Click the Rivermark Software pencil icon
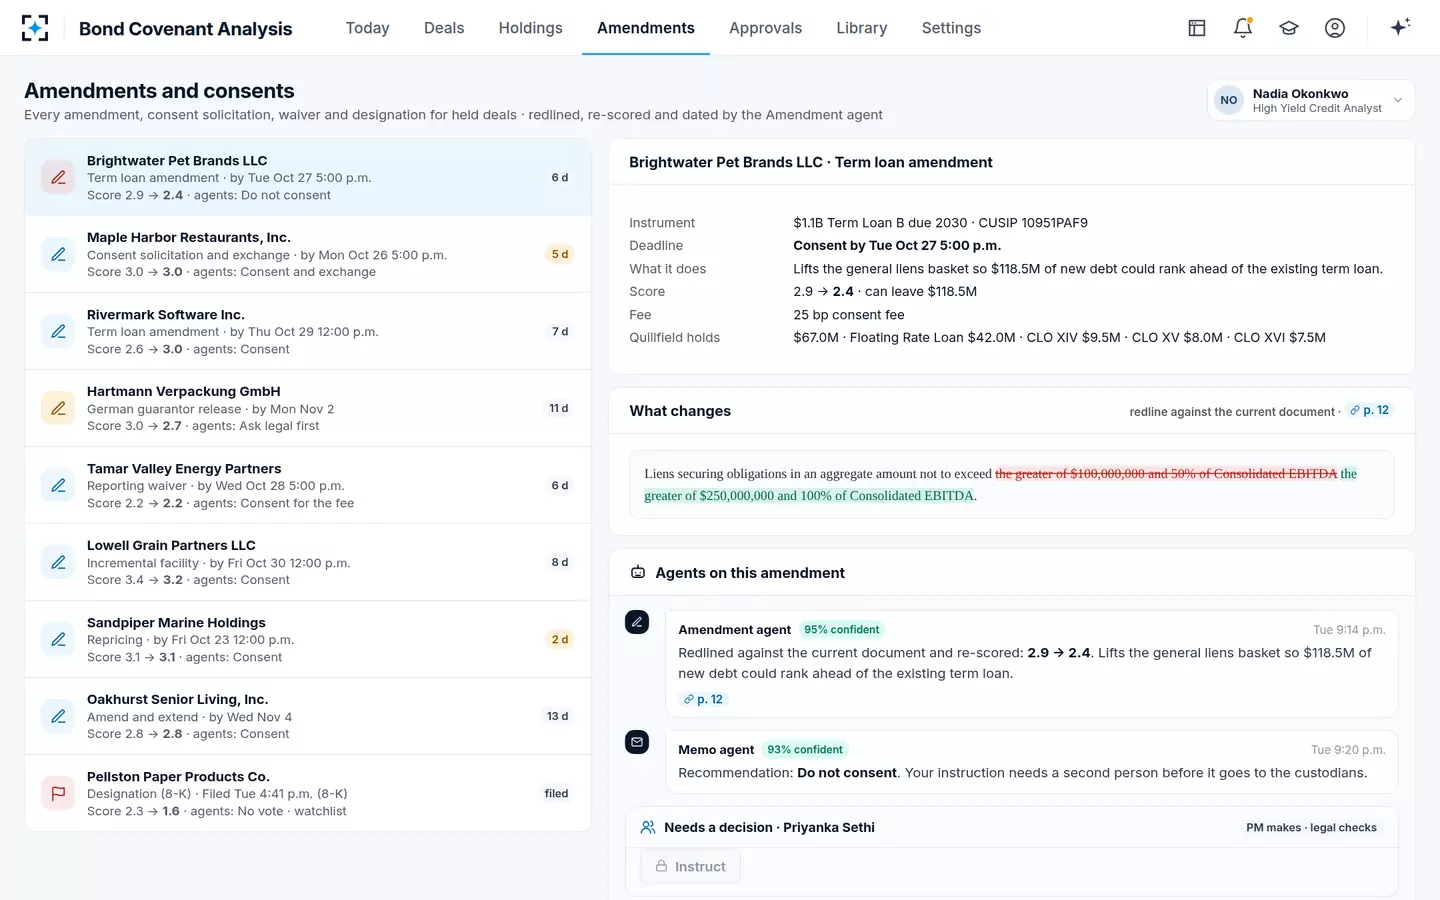The height and width of the screenshot is (900, 1440). [x=58, y=331]
